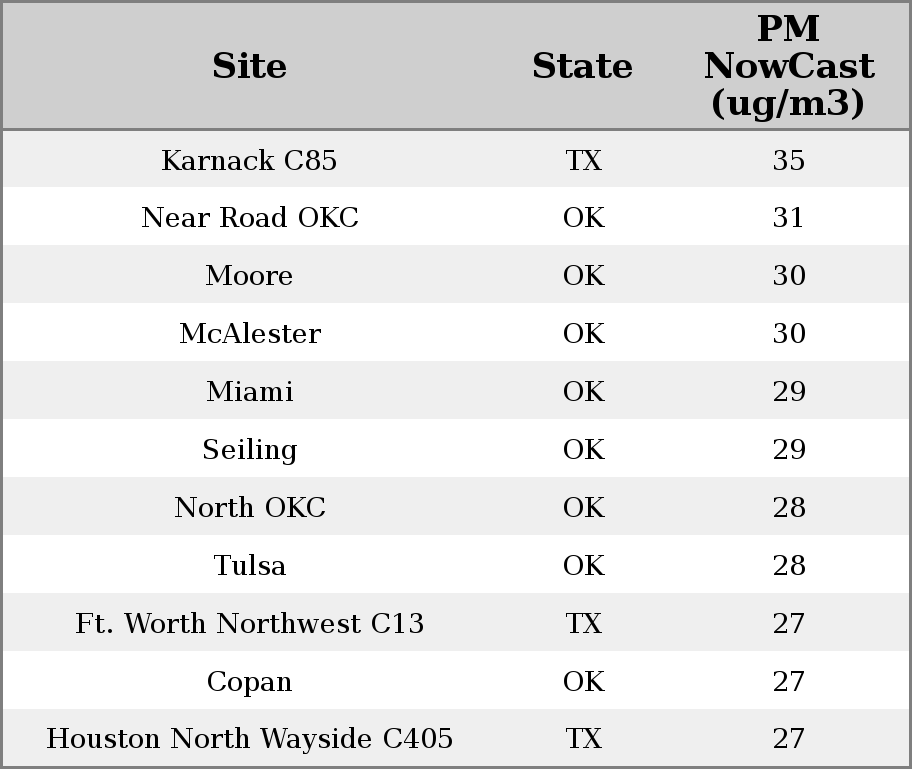
Task: Select the North OKC site cell
Action: coord(250,508)
